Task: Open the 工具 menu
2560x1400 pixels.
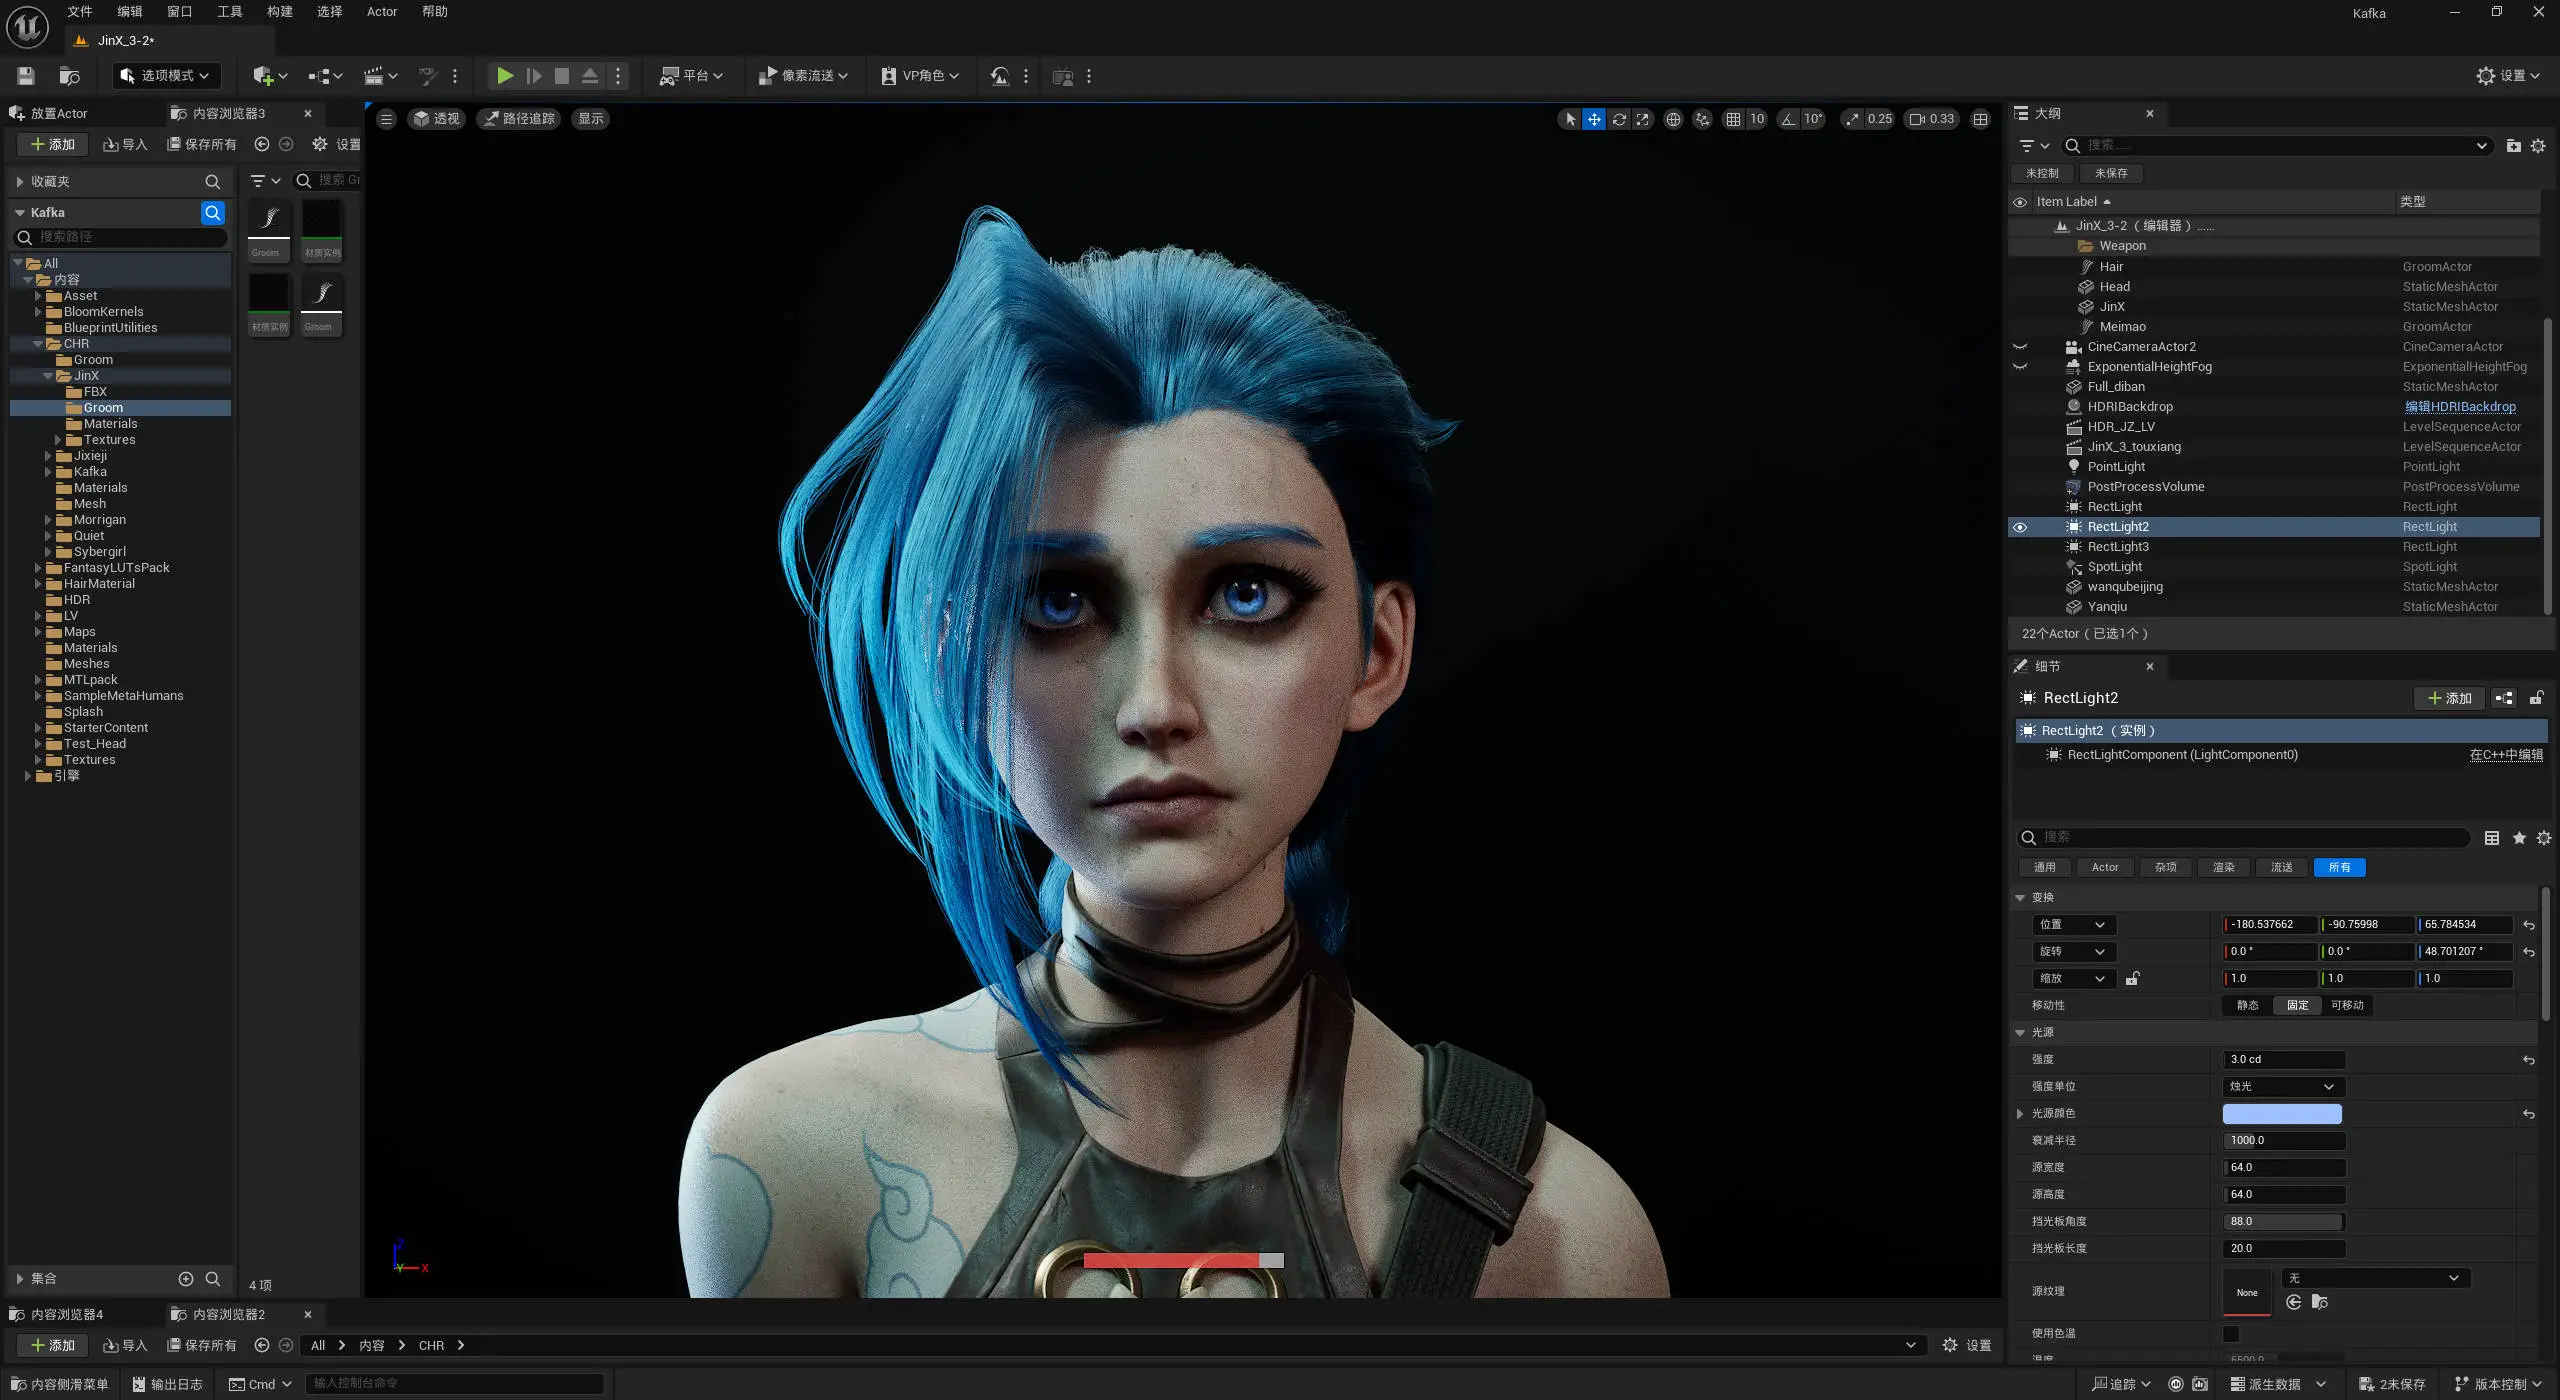Action: click(x=230, y=12)
